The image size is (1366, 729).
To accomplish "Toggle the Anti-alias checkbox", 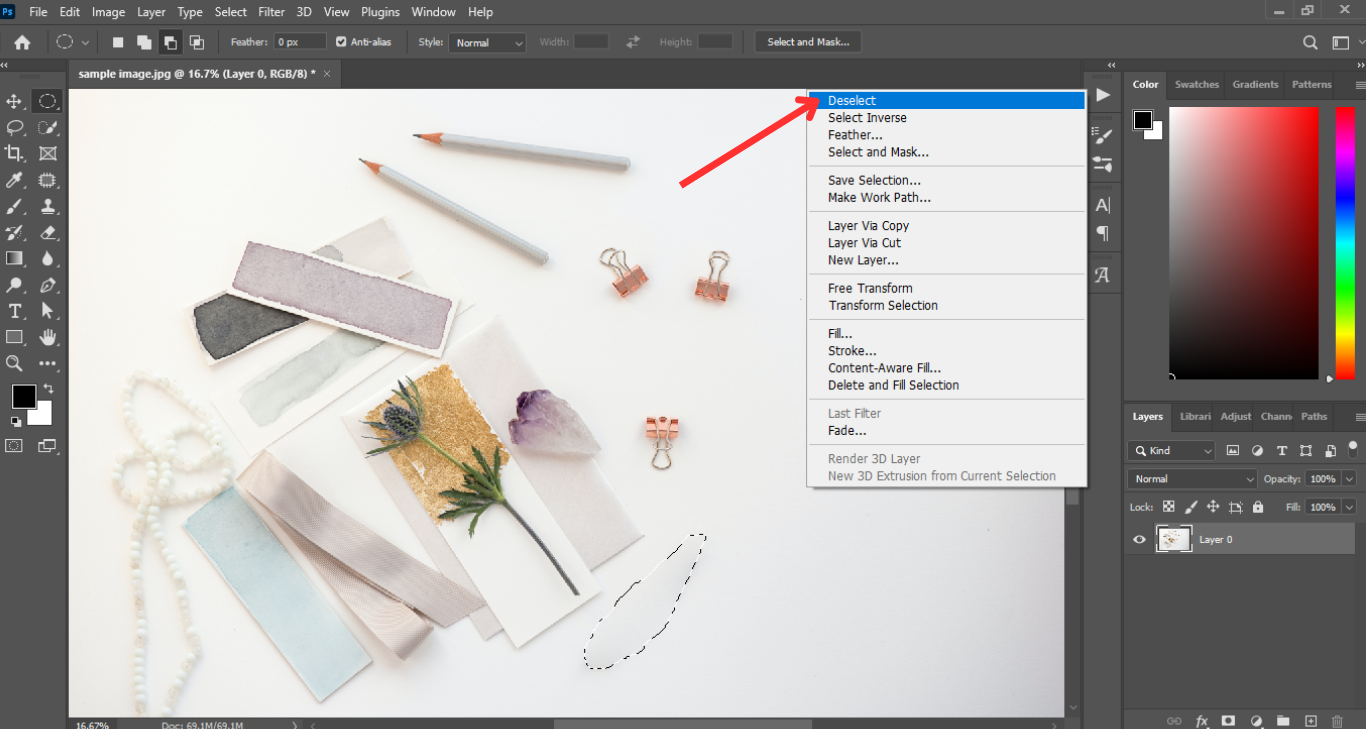I will pyautogui.click(x=341, y=42).
